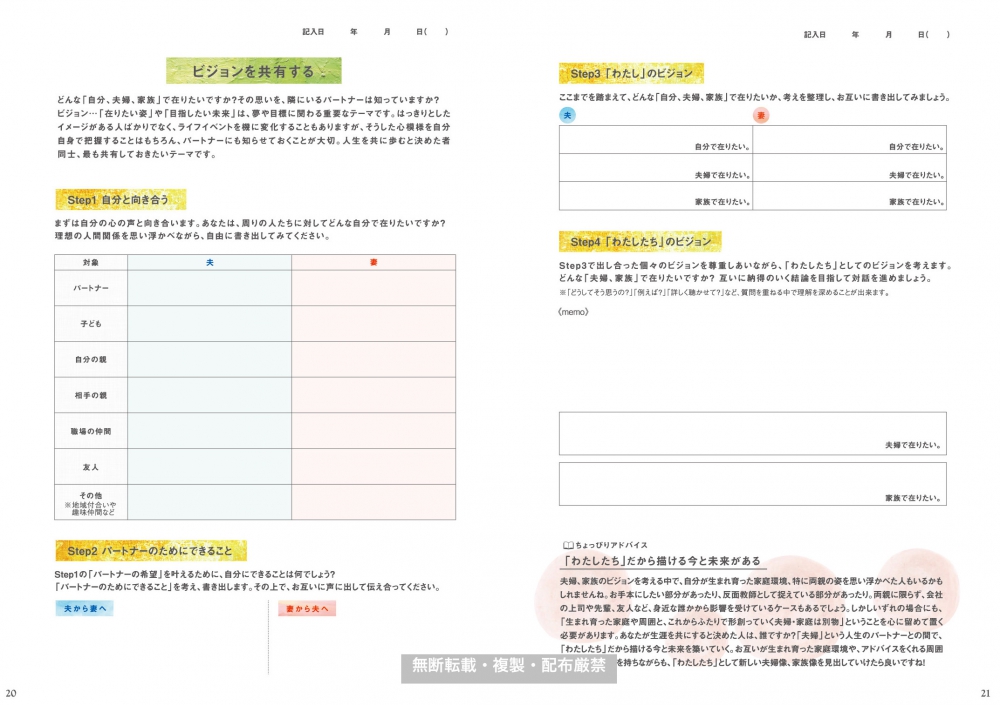The height and width of the screenshot is (705, 1000).
Task: Click the 相手の親 row label
Action: pyautogui.click(x=91, y=395)
